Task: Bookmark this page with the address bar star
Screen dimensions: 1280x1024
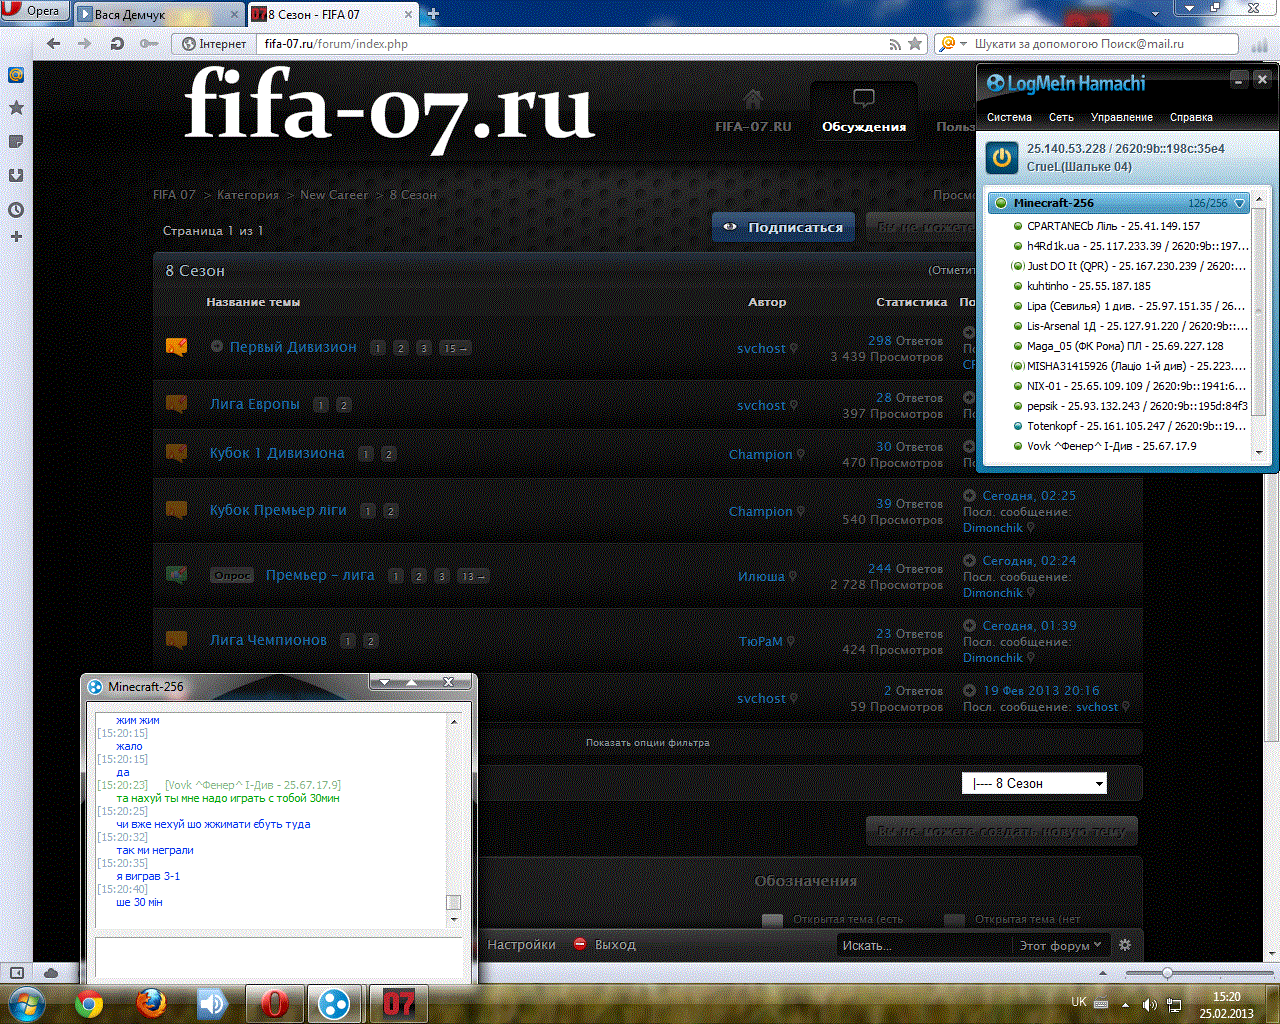Action: click(915, 44)
